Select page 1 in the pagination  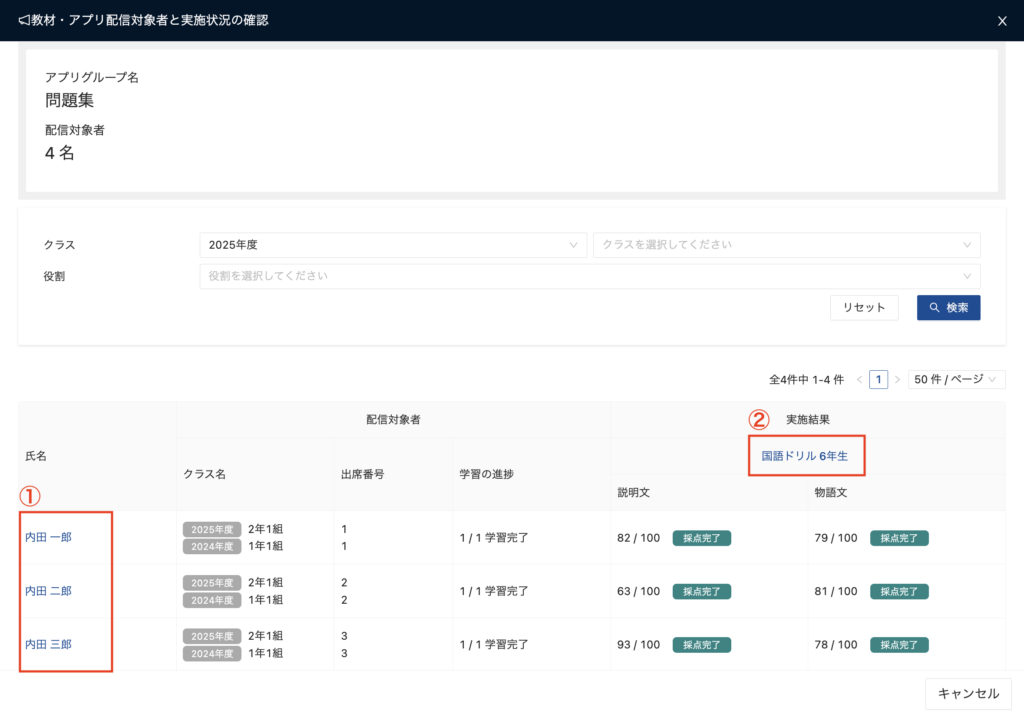click(878, 380)
